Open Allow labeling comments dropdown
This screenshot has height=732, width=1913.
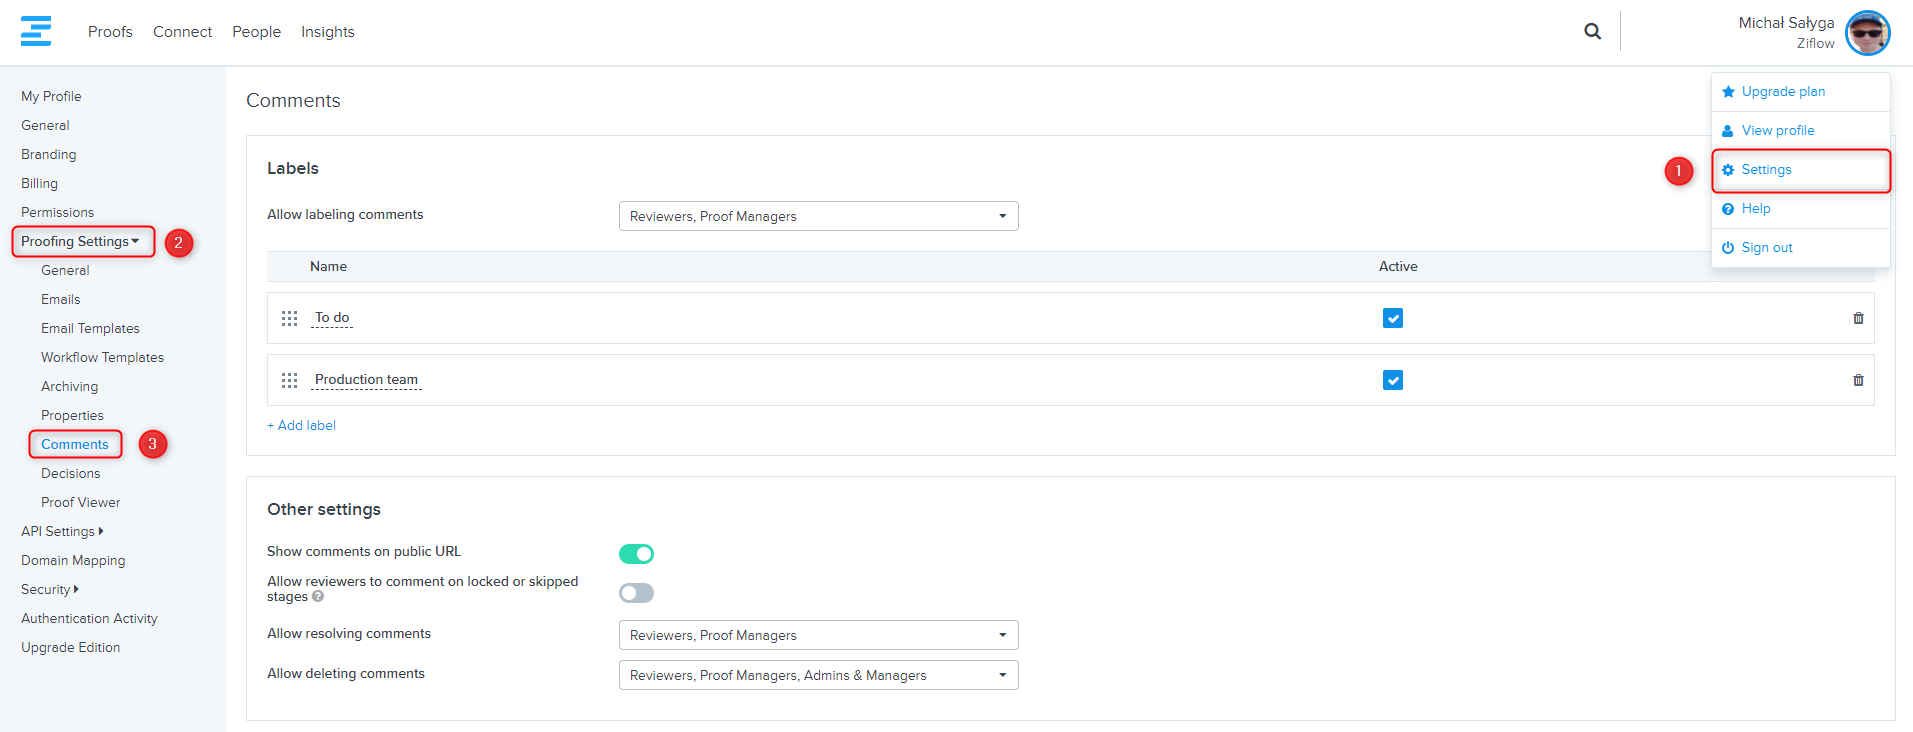click(x=818, y=216)
